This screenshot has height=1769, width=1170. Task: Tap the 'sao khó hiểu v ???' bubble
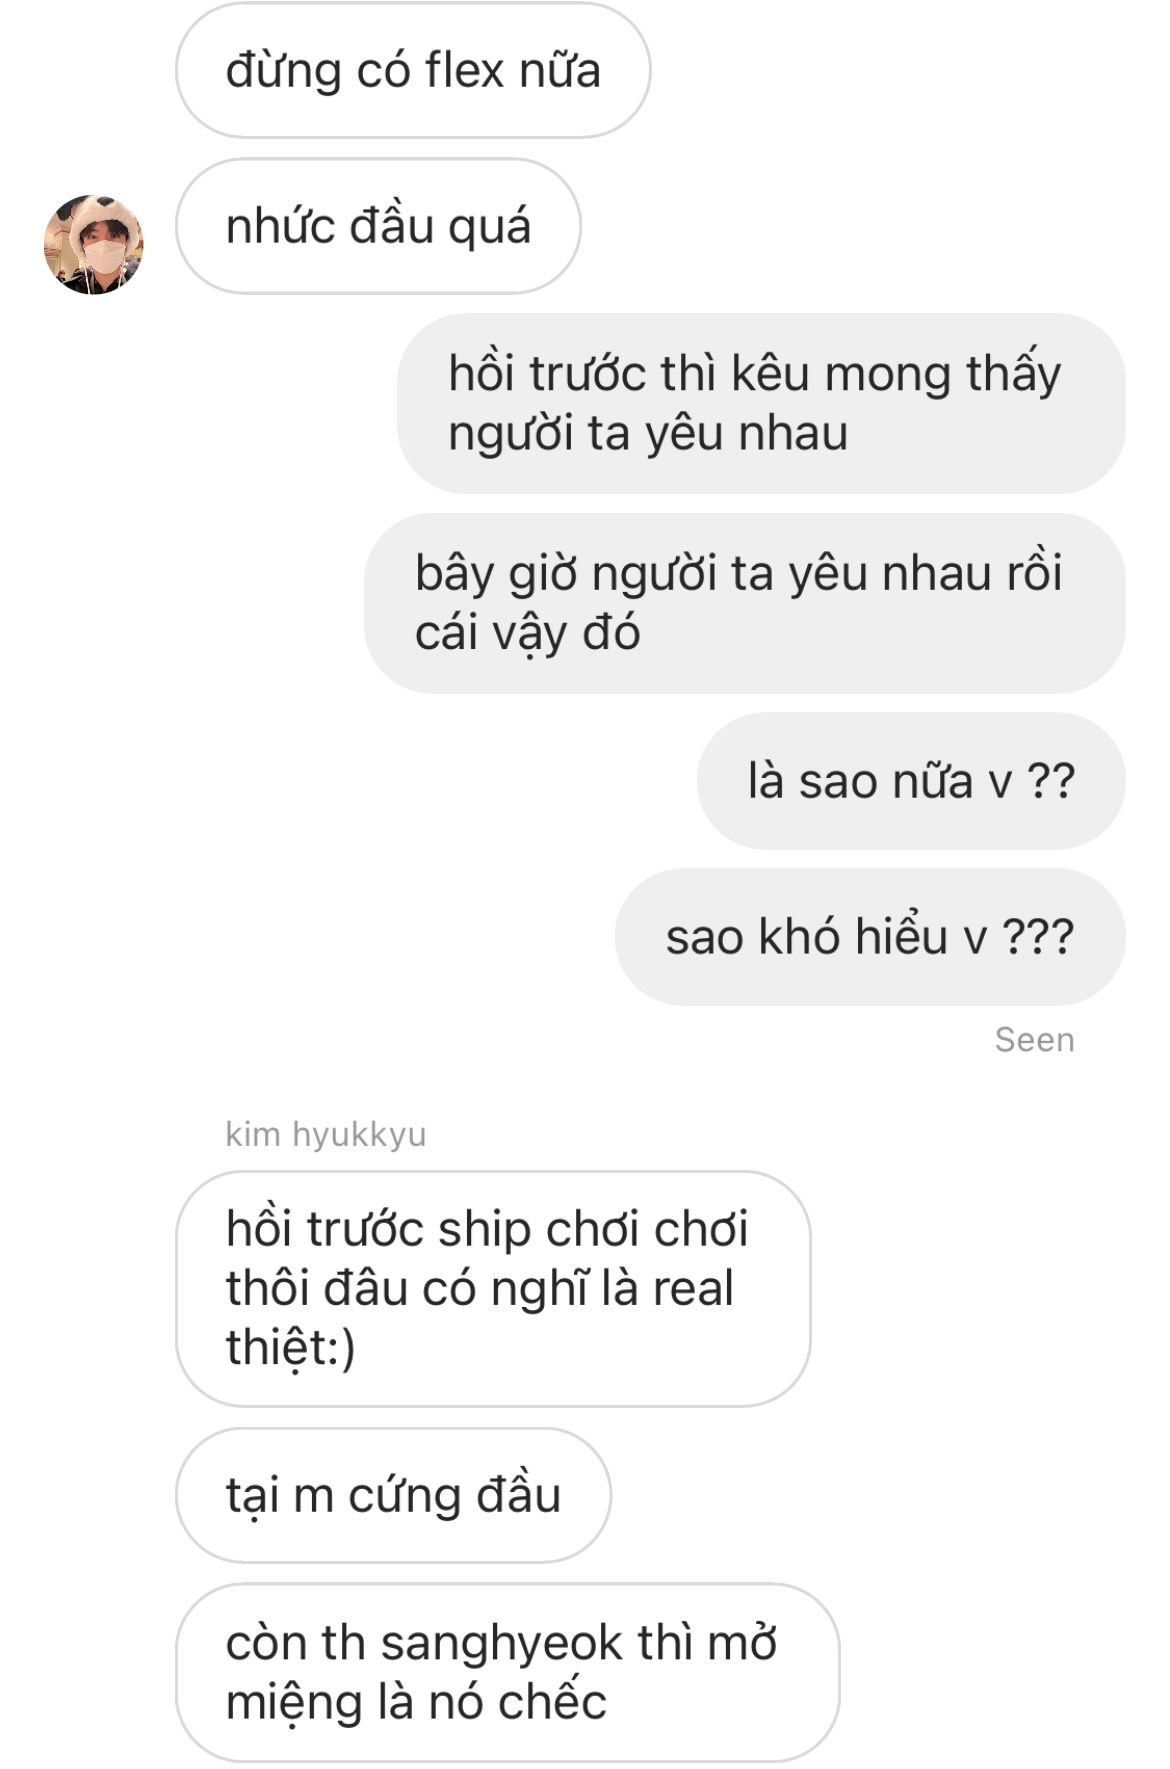point(870,937)
